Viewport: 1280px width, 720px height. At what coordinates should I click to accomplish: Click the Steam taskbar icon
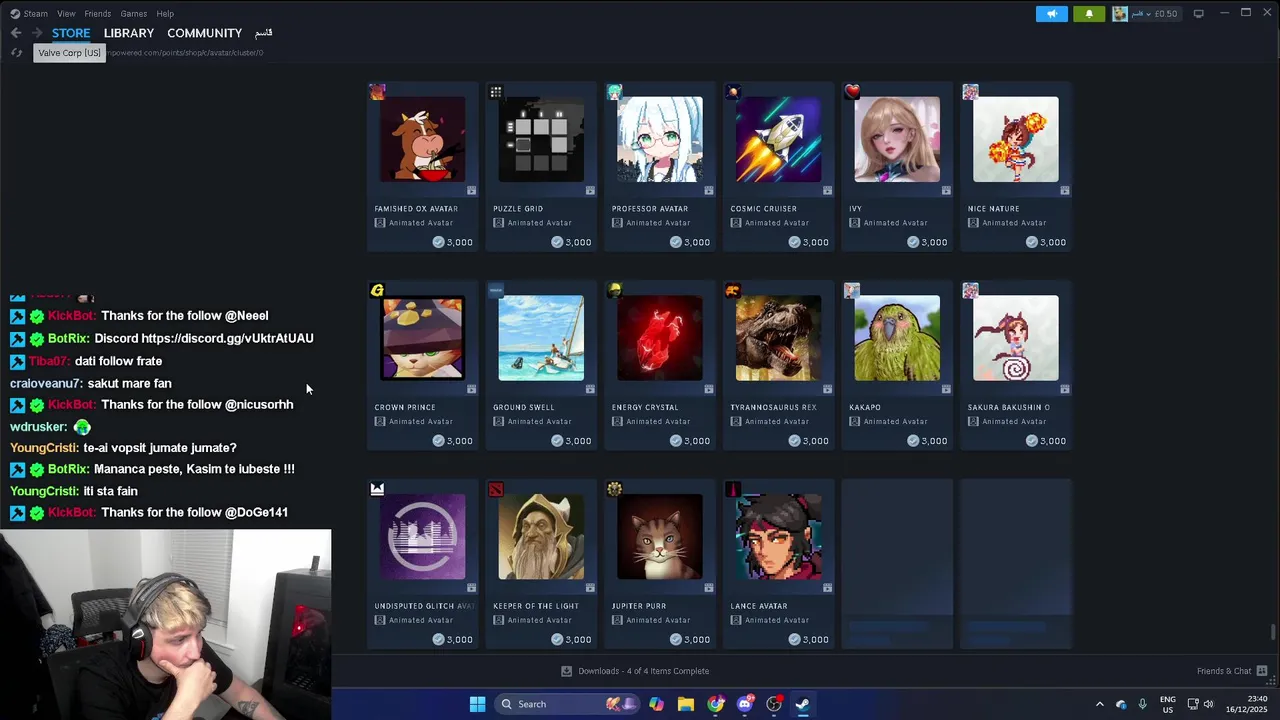[802, 704]
